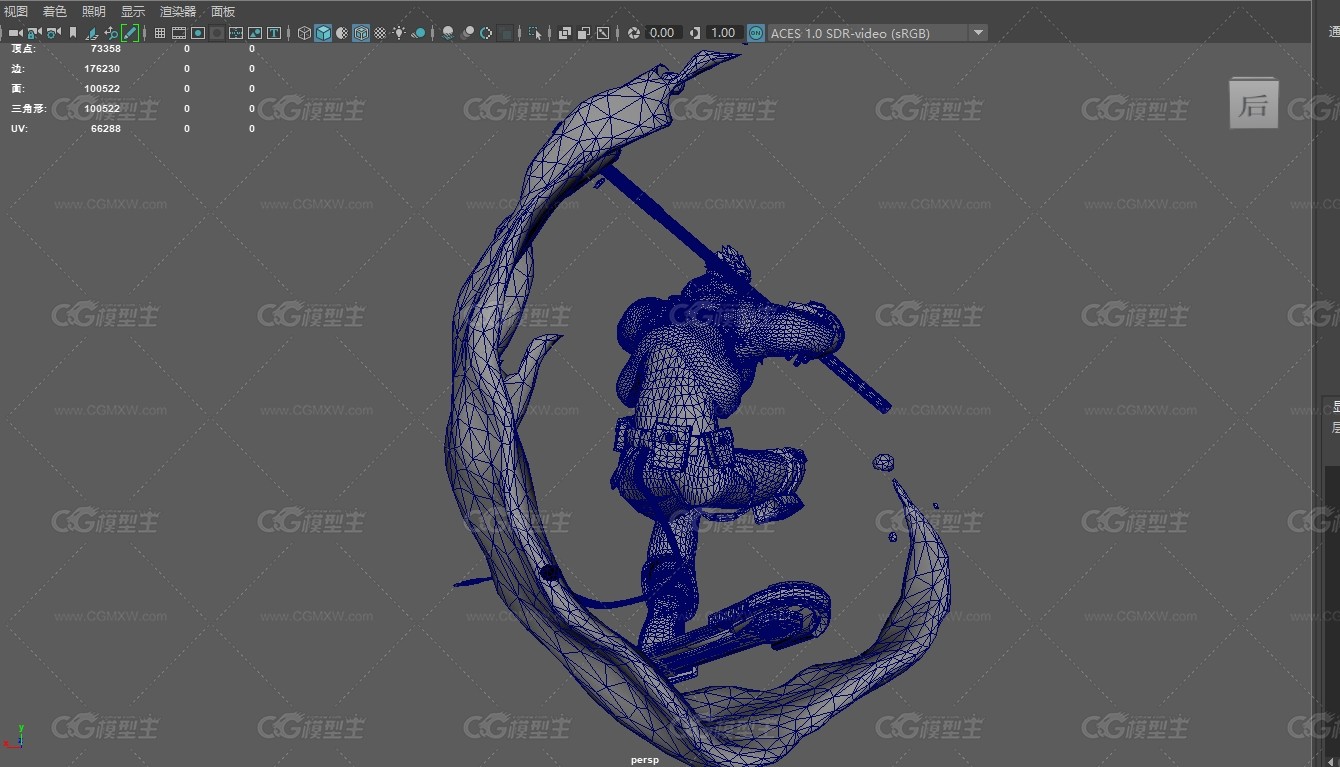Click the XYZ axis indicator gizmo

coord(14,737)
